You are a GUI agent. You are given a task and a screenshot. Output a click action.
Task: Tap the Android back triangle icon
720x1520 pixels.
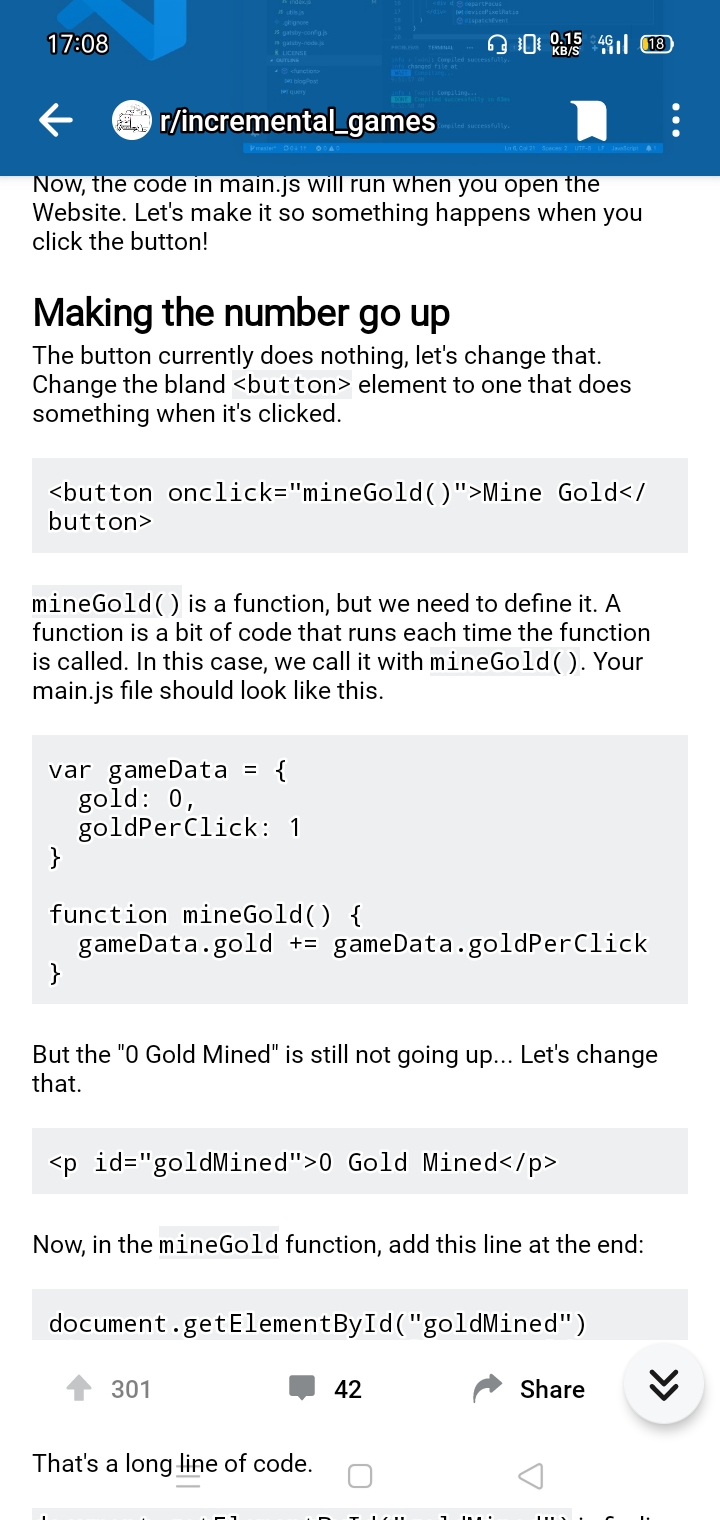click(531, 1475)
